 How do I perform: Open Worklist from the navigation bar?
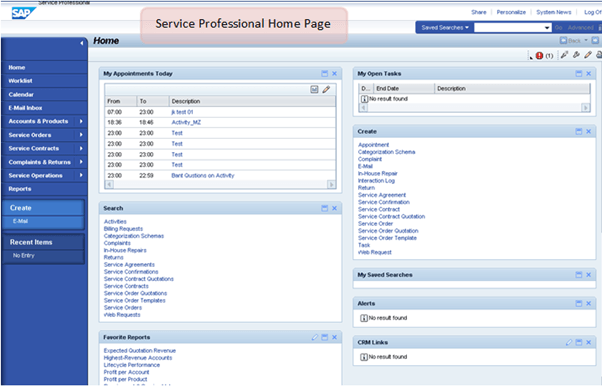[20, 81]
